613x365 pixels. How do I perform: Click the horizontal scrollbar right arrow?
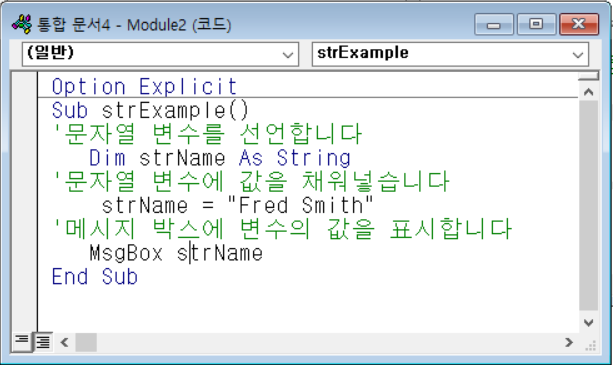(569, 342)
